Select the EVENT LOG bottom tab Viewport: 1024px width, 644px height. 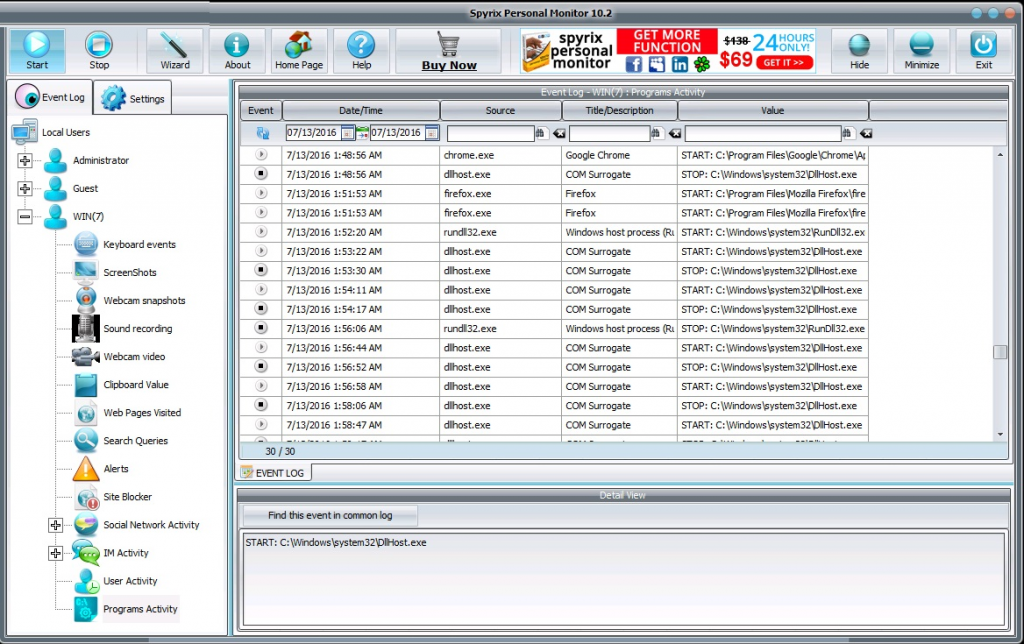[276, 472]
